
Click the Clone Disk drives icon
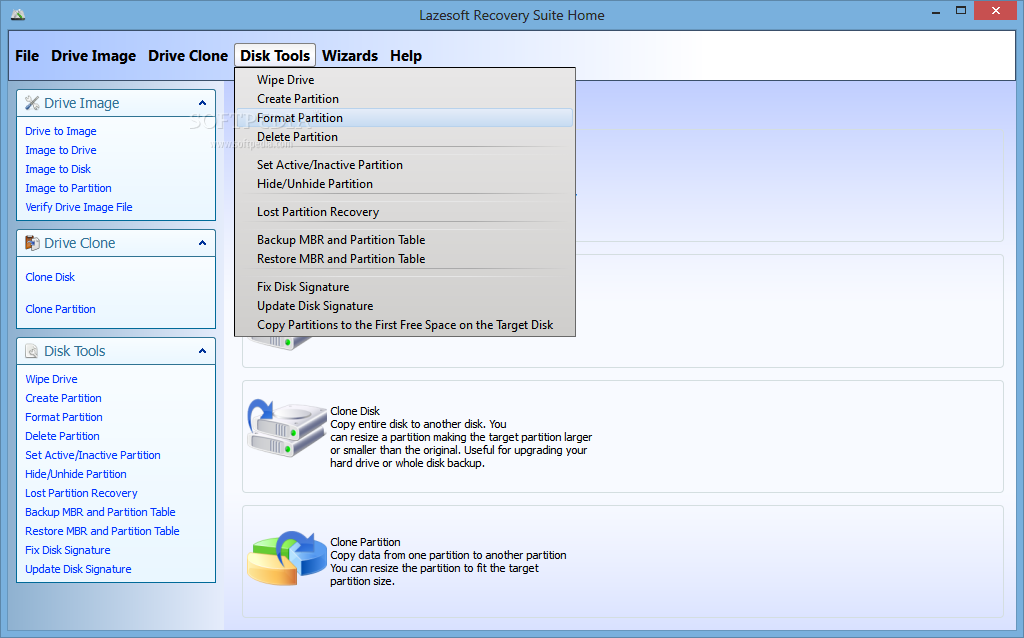287,428
